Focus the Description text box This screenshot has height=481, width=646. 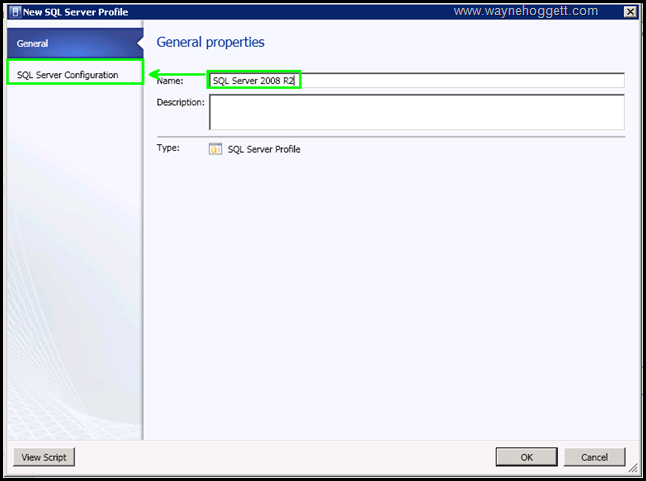417,112
